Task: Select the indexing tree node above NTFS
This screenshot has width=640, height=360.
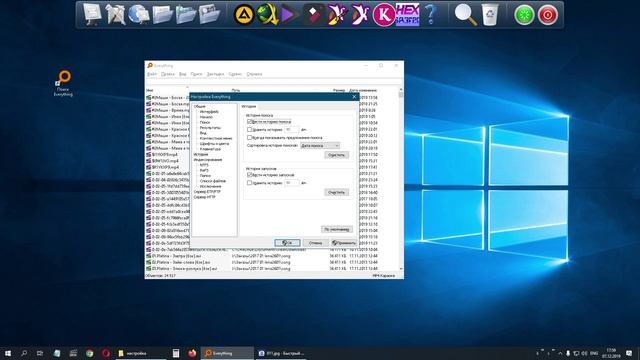Action: coord(208,160)
